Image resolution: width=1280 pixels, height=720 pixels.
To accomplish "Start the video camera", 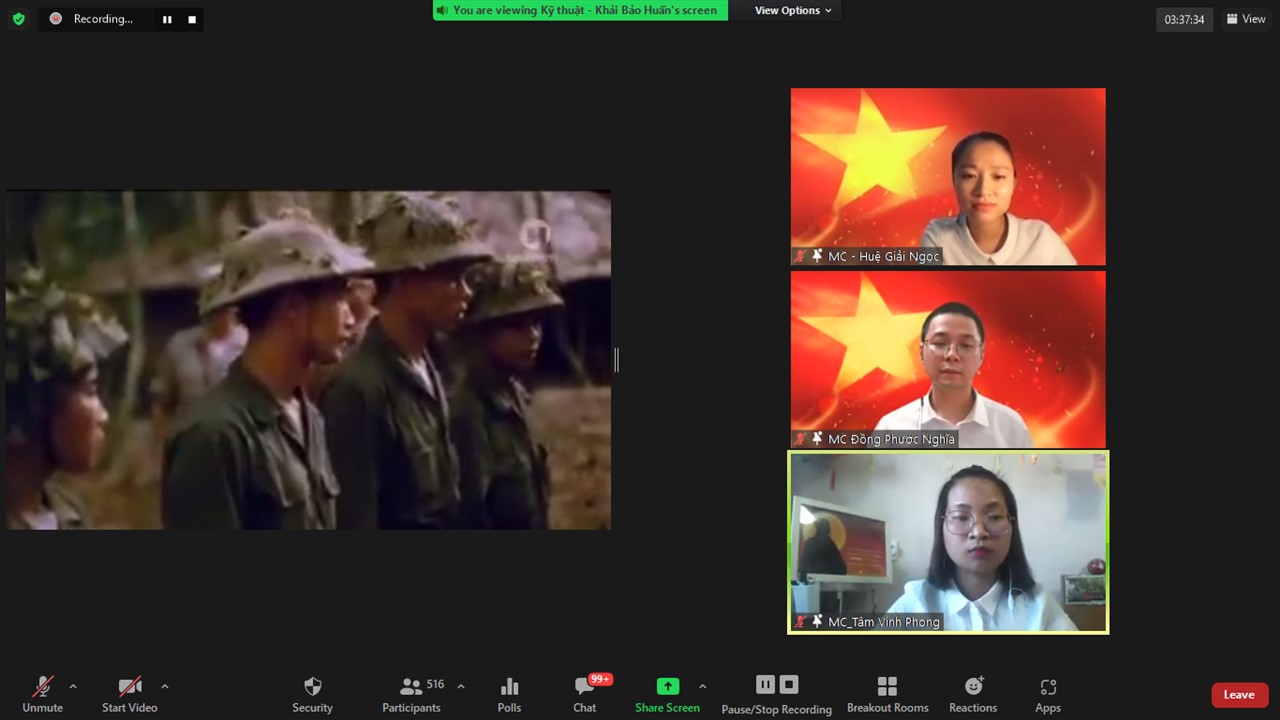I will (129, 694).
